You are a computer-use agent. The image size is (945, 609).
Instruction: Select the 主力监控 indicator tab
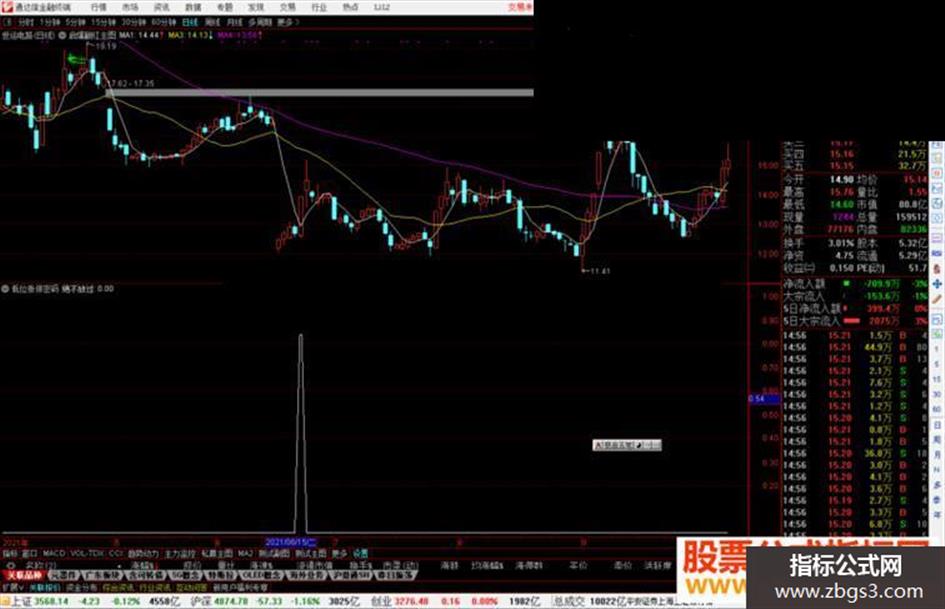180,553
